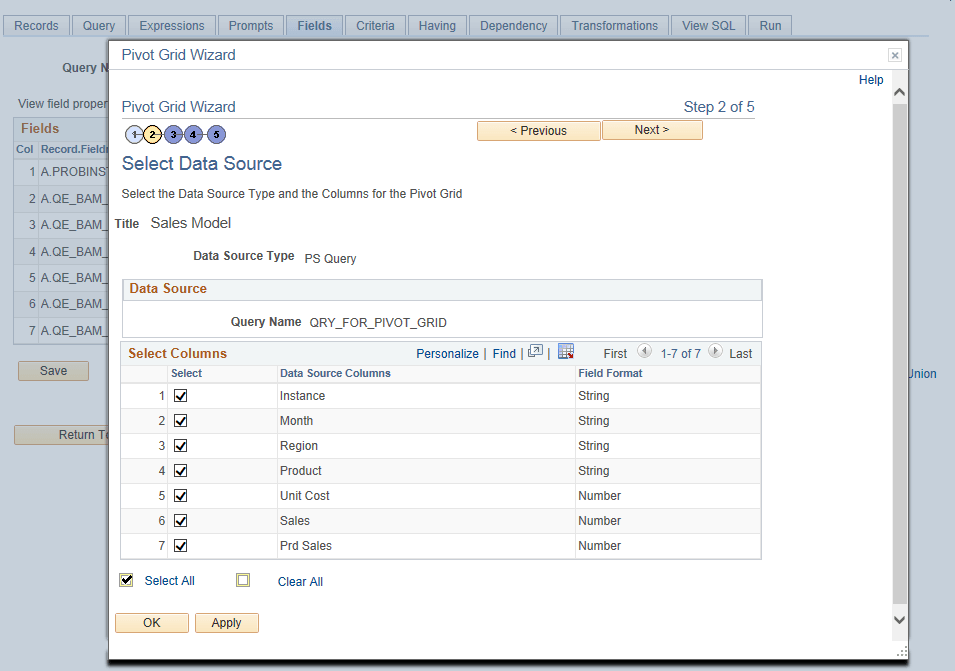Image resolution: width=955 pixels, height=671 pixels.
Task: Switch to the Transformations tab
Action: pos(614,26)
